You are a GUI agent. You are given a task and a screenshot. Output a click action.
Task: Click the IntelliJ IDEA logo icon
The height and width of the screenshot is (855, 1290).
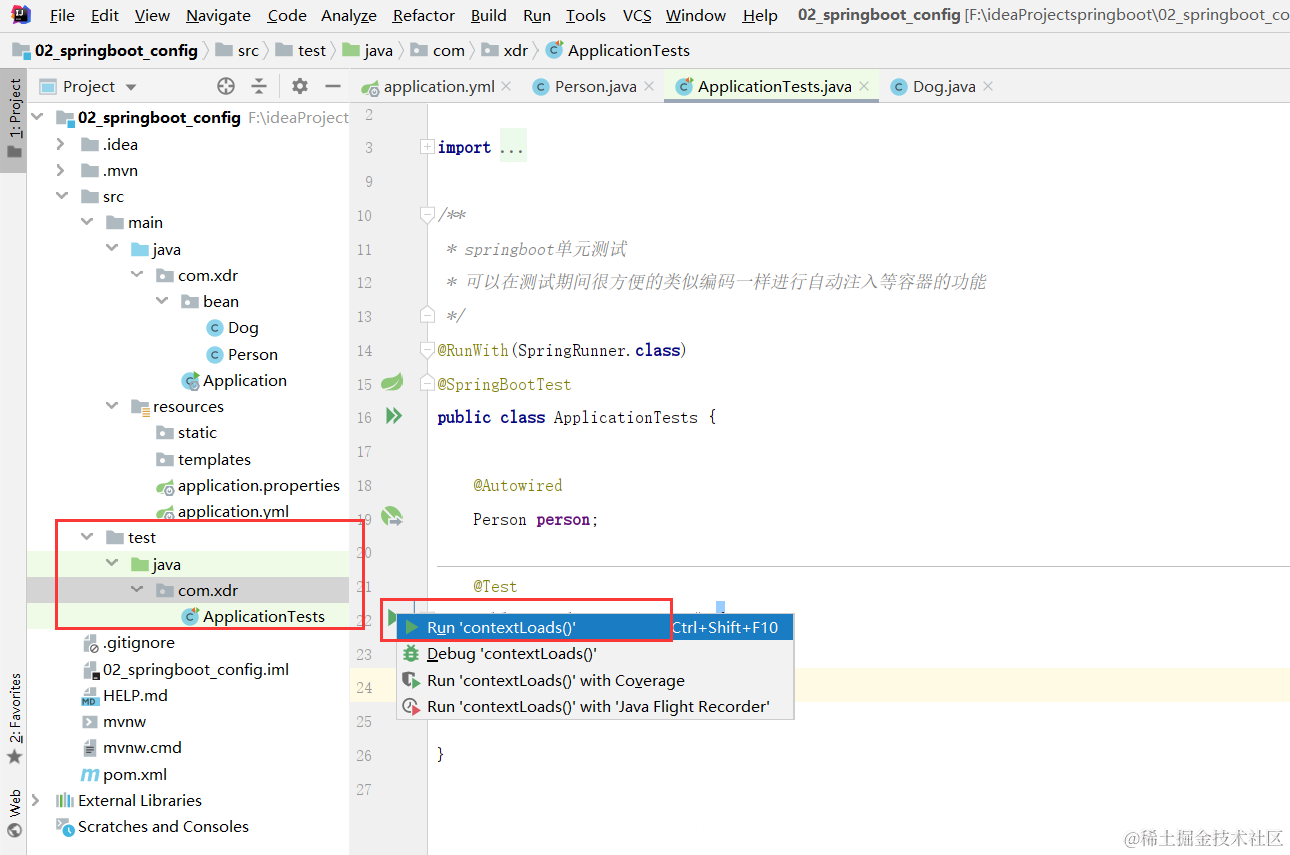pos(22,14)
